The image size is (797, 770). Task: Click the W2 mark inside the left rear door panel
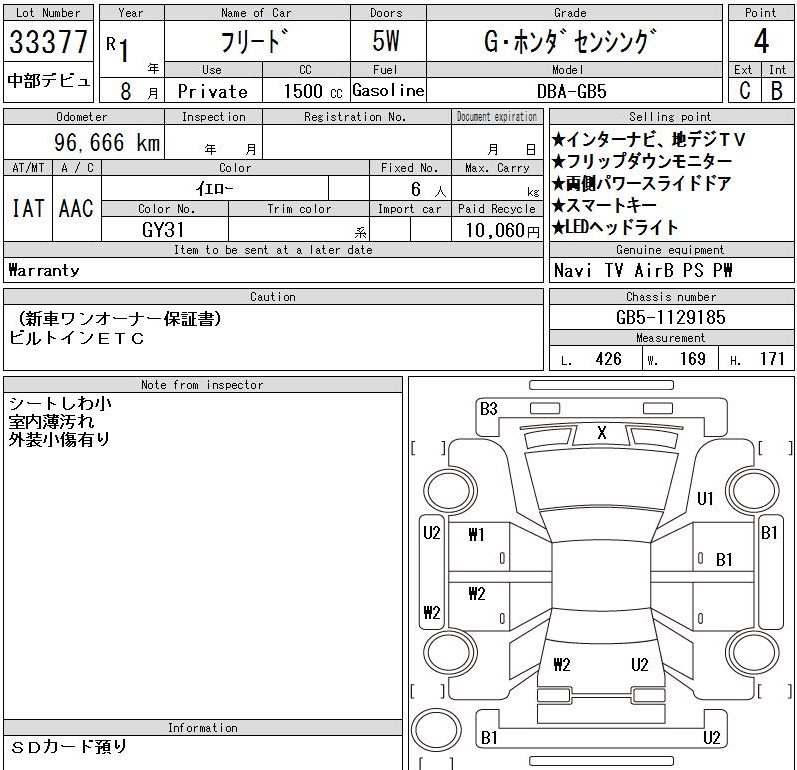coord(477,593)
